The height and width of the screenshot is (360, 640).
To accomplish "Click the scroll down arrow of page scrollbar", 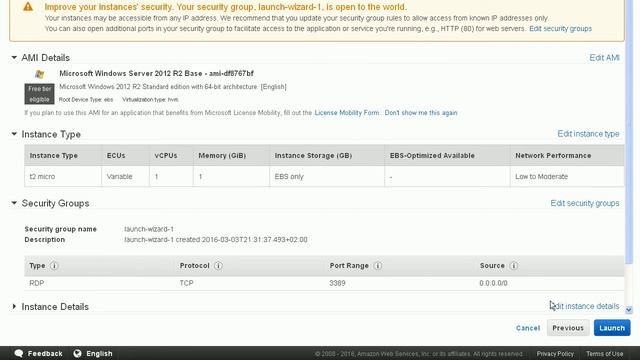I will pos(629,310).
